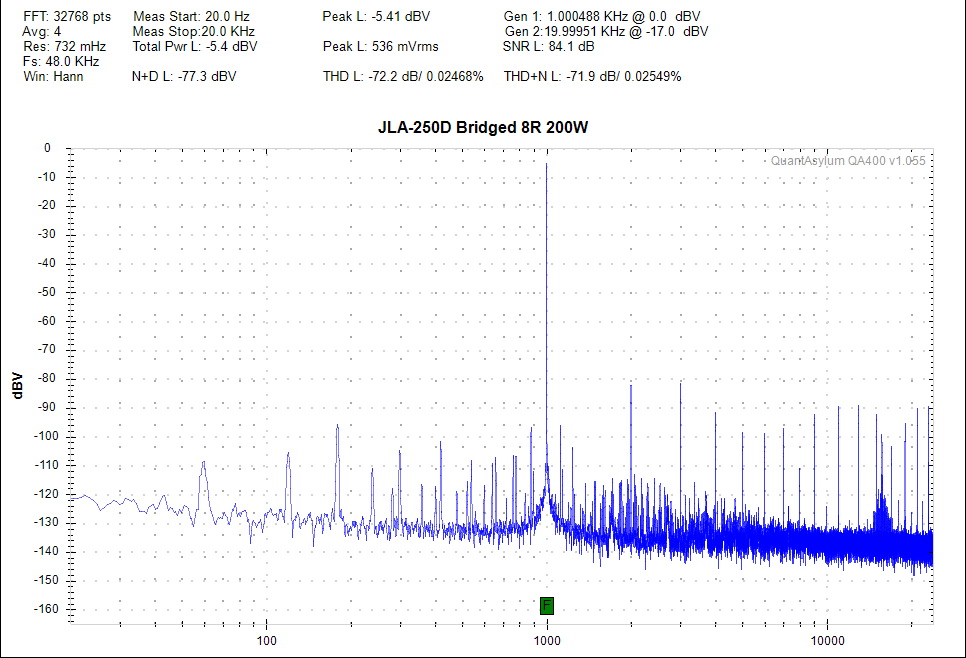Click 'THD+N L: -71.9 dB/ 0.02549%' readout
The image size is (966, 658).
(592, 76)
